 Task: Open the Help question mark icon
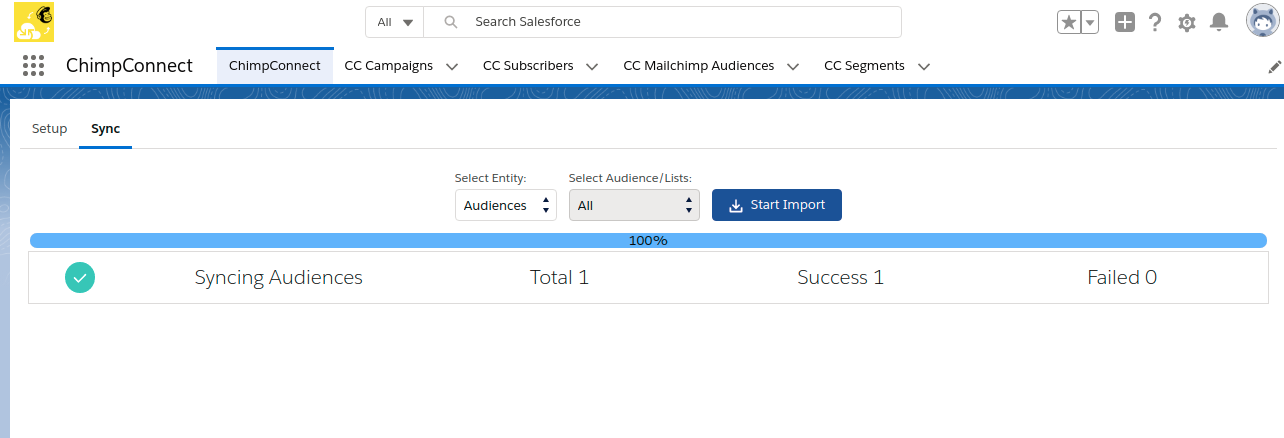pos(1155,22)
